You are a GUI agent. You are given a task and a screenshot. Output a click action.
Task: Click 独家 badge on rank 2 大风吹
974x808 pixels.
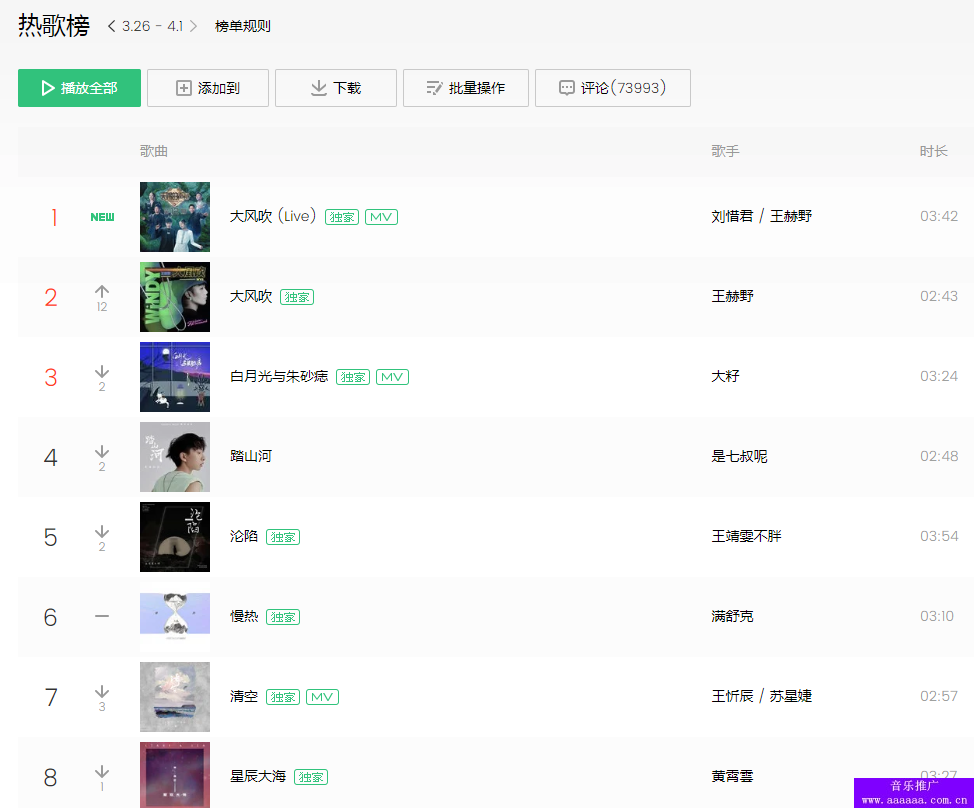click(297, 297)
